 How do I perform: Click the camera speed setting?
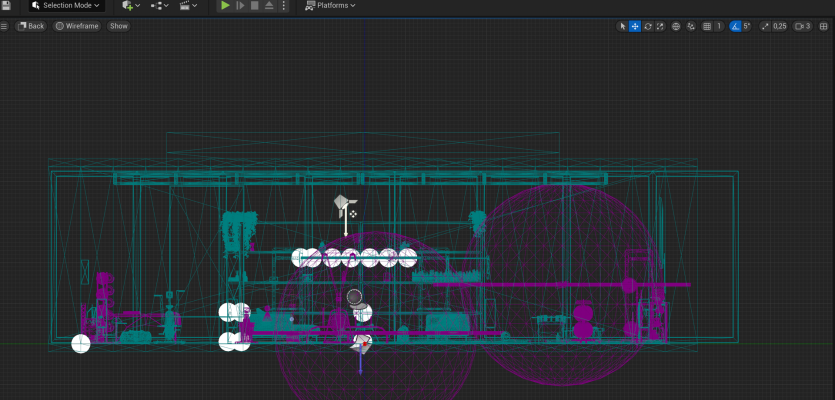802,26
